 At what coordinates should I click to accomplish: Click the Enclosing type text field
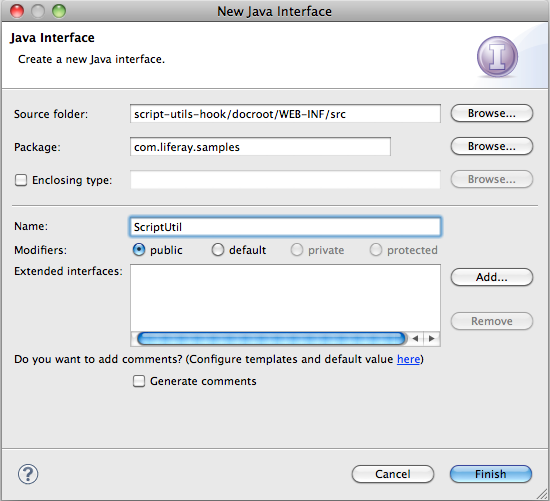click(285, 180)
